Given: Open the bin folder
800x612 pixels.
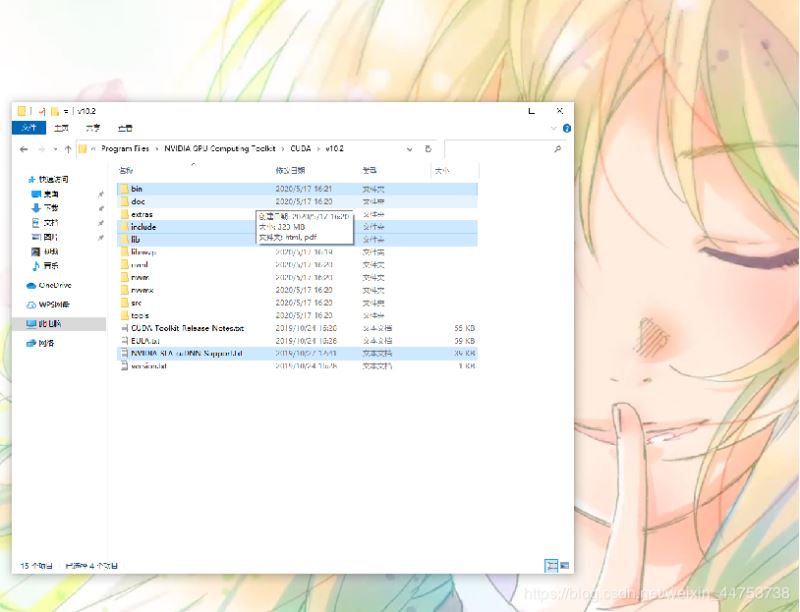Looking at the screenshot, I should tap(137, 188).
